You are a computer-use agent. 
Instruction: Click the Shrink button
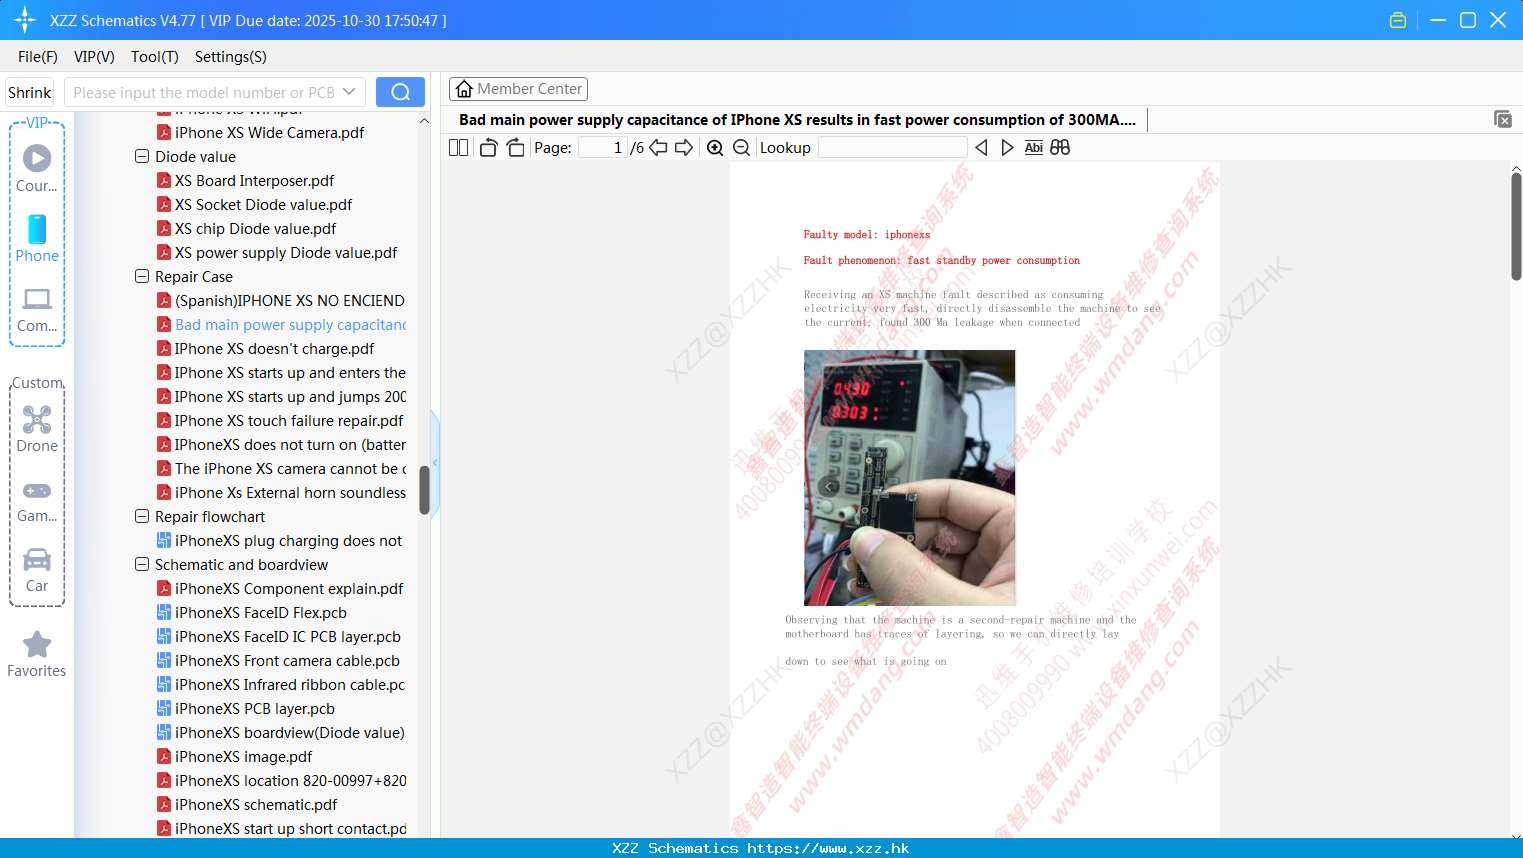pos(29,92)
